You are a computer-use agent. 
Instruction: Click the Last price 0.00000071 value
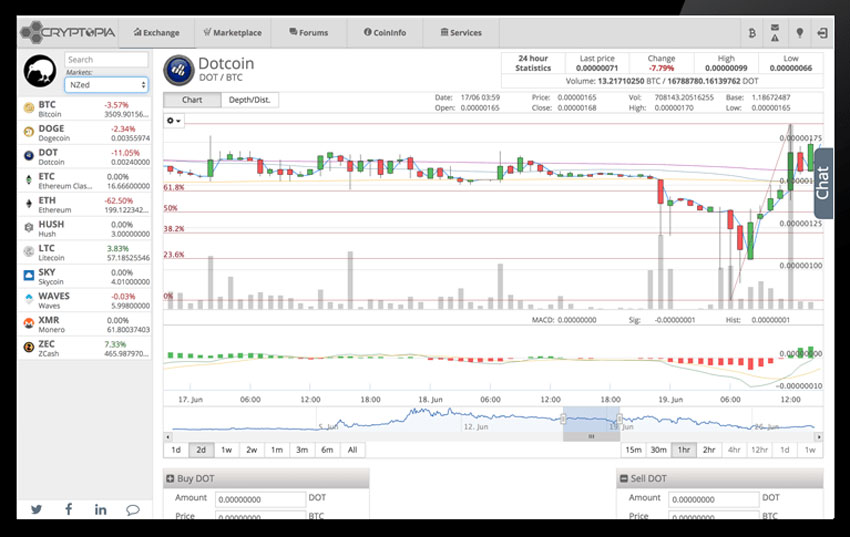tap(597, 68)
